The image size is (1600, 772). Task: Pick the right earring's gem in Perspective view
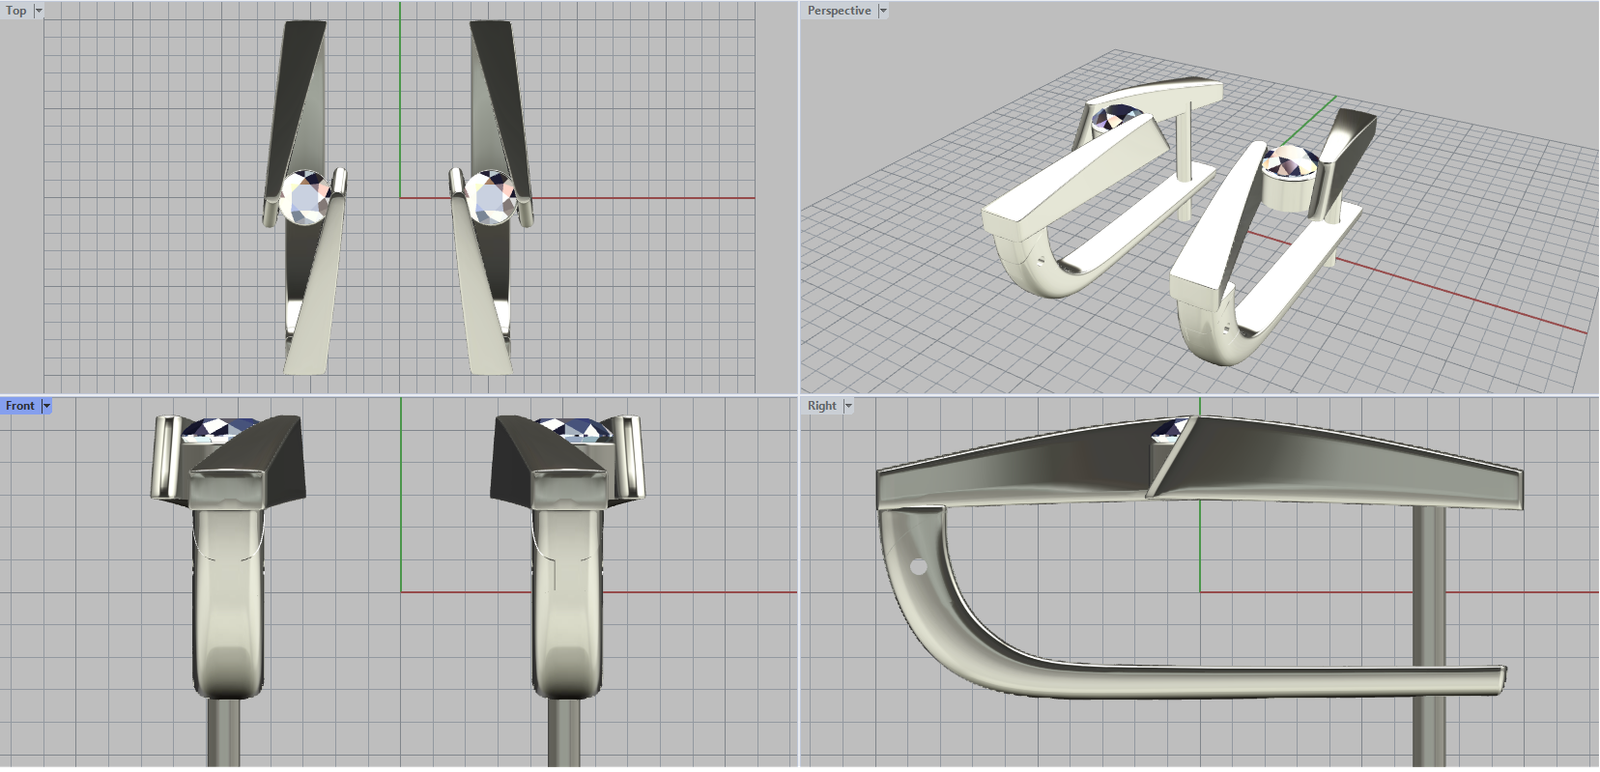pyautogui.click(x=1291, y=161)
